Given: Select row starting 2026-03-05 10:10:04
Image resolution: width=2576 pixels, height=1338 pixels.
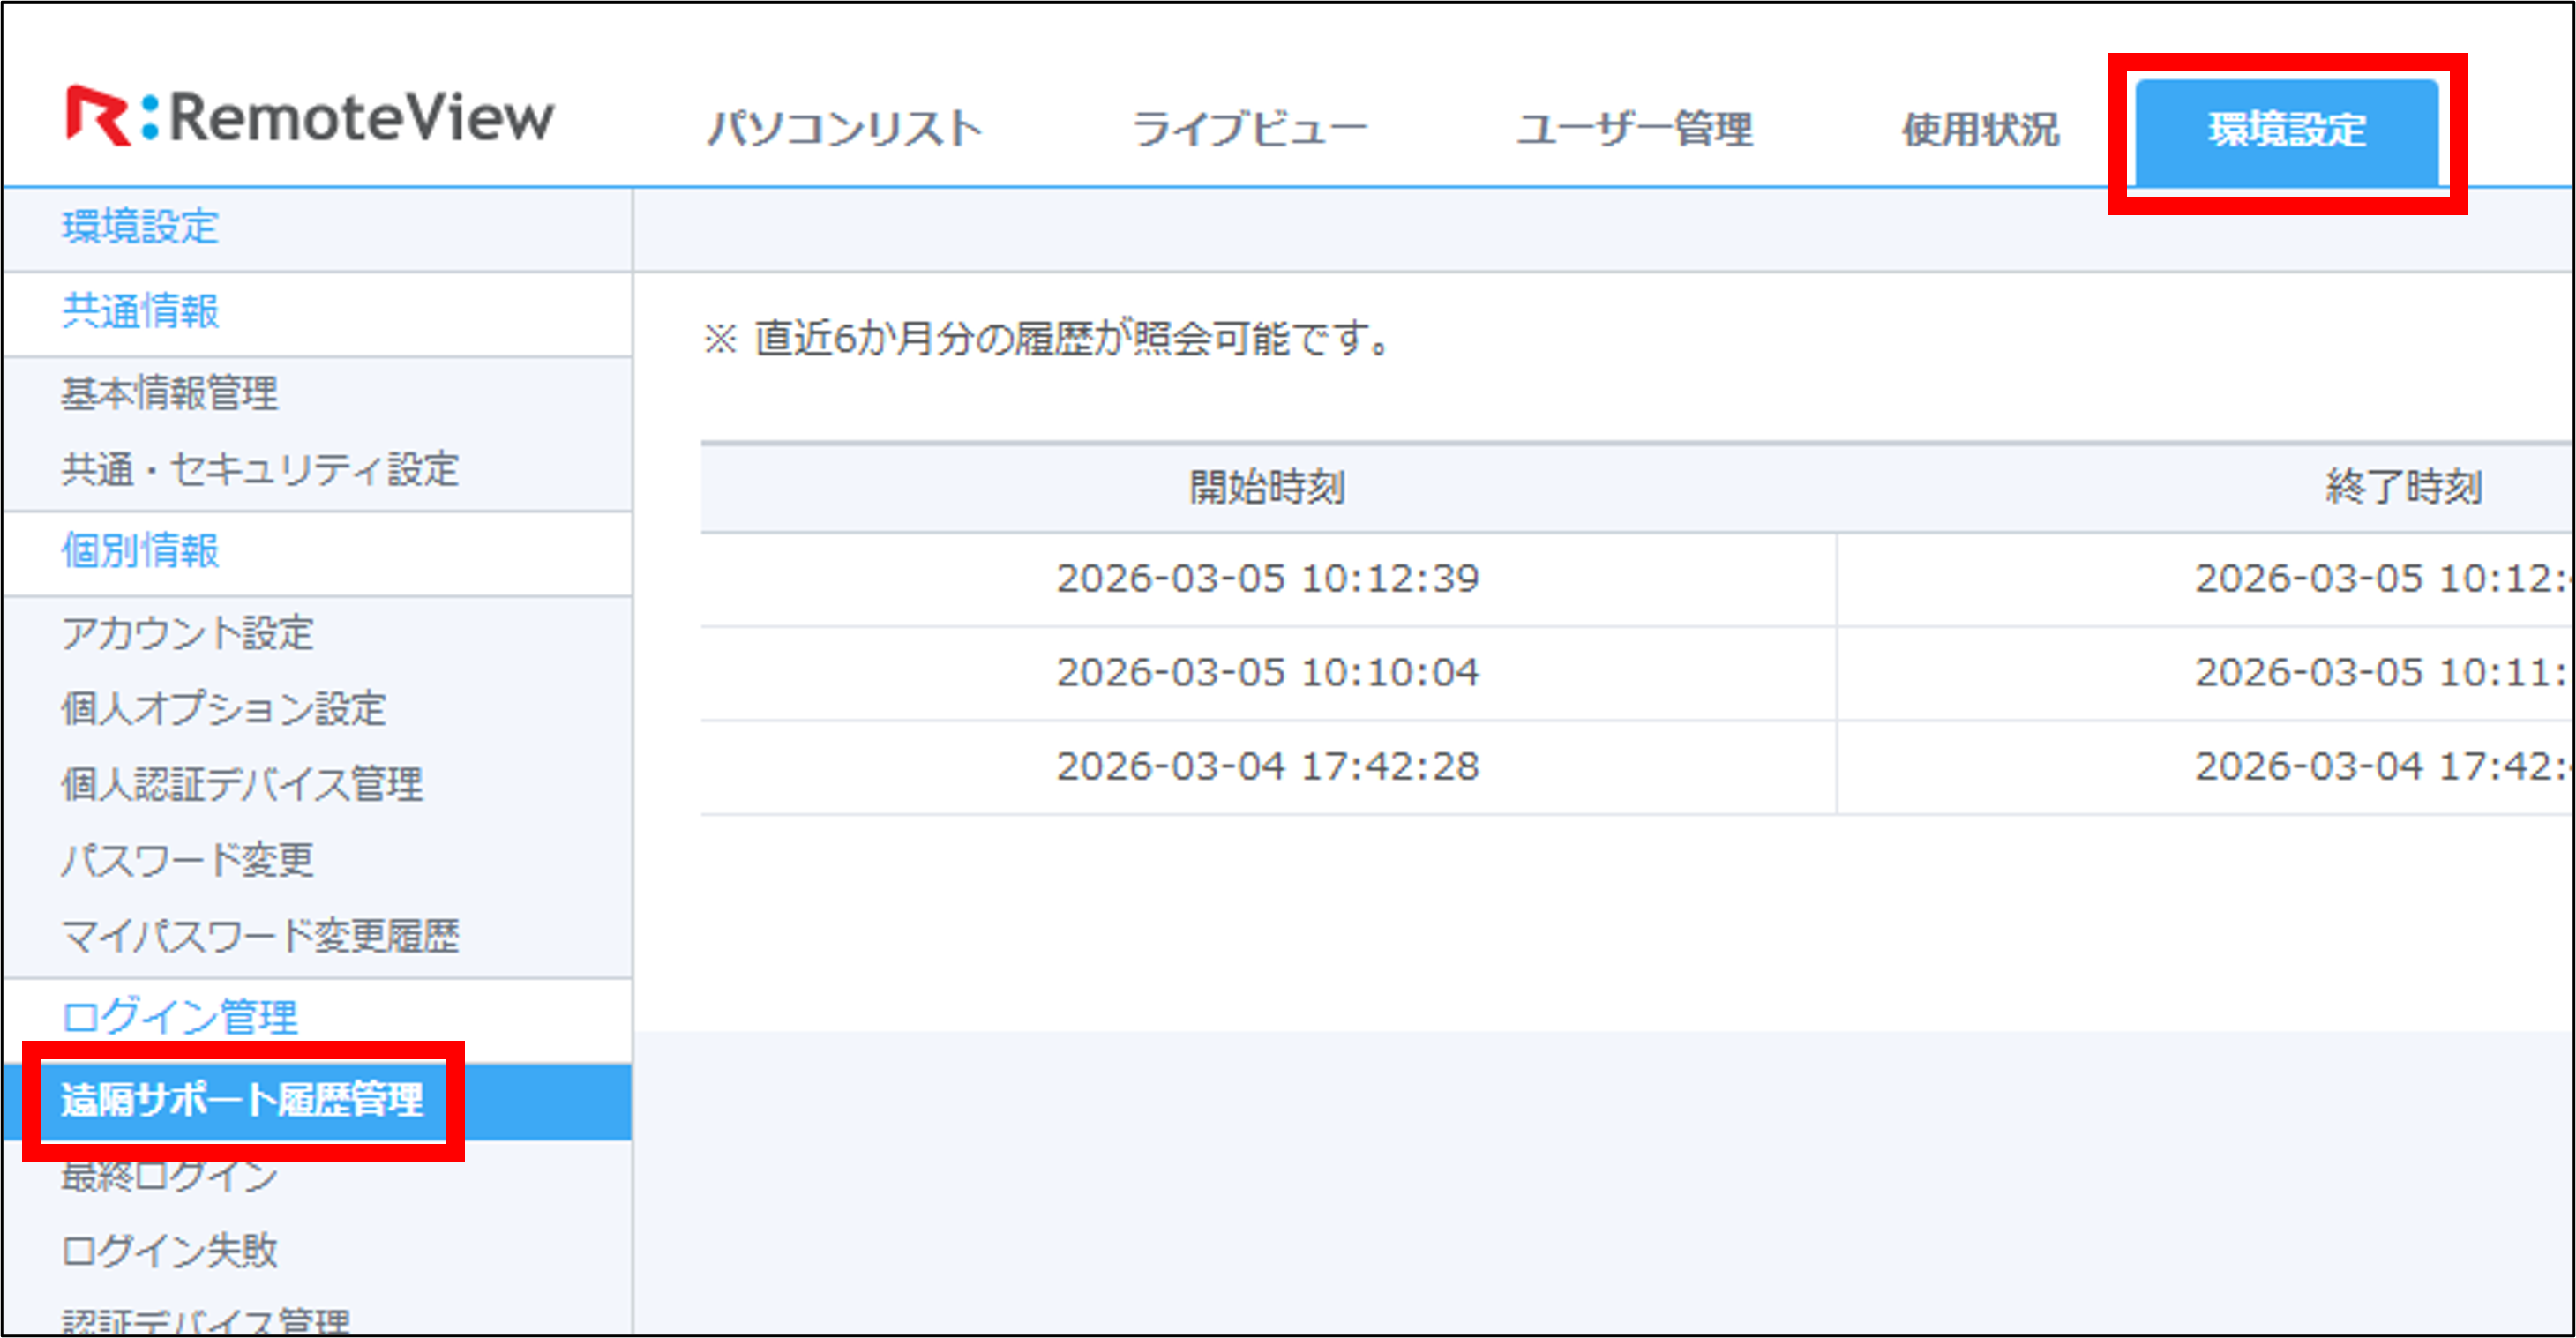Looking at the screenshot, I should tap(1267, 673).
